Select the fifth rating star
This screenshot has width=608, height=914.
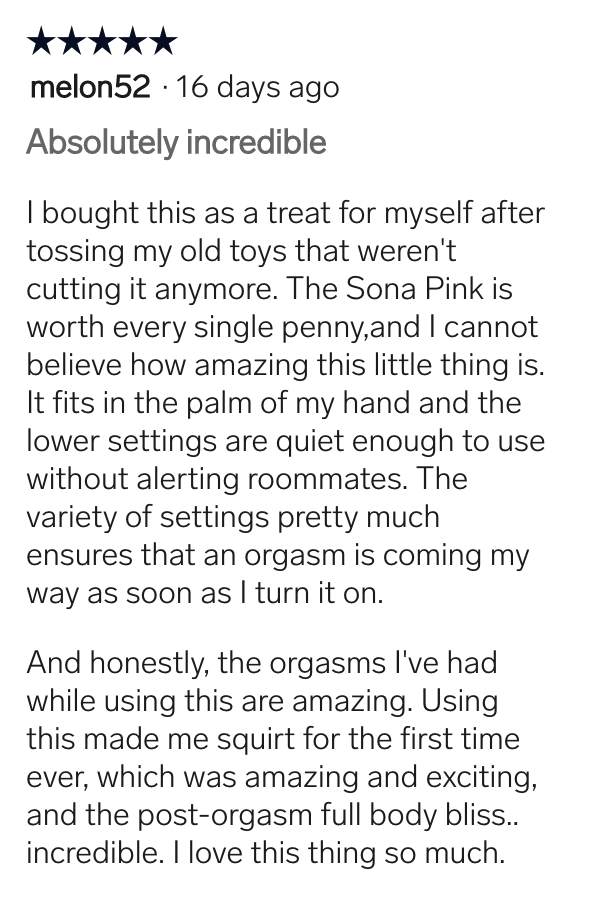click(x=162, y=41)
